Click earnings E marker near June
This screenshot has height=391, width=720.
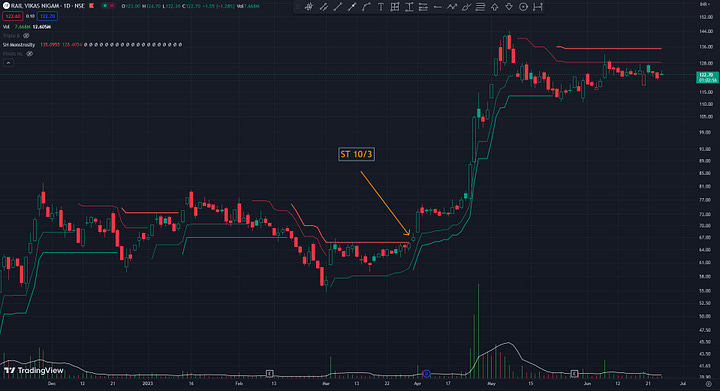(x=574, y=374)
